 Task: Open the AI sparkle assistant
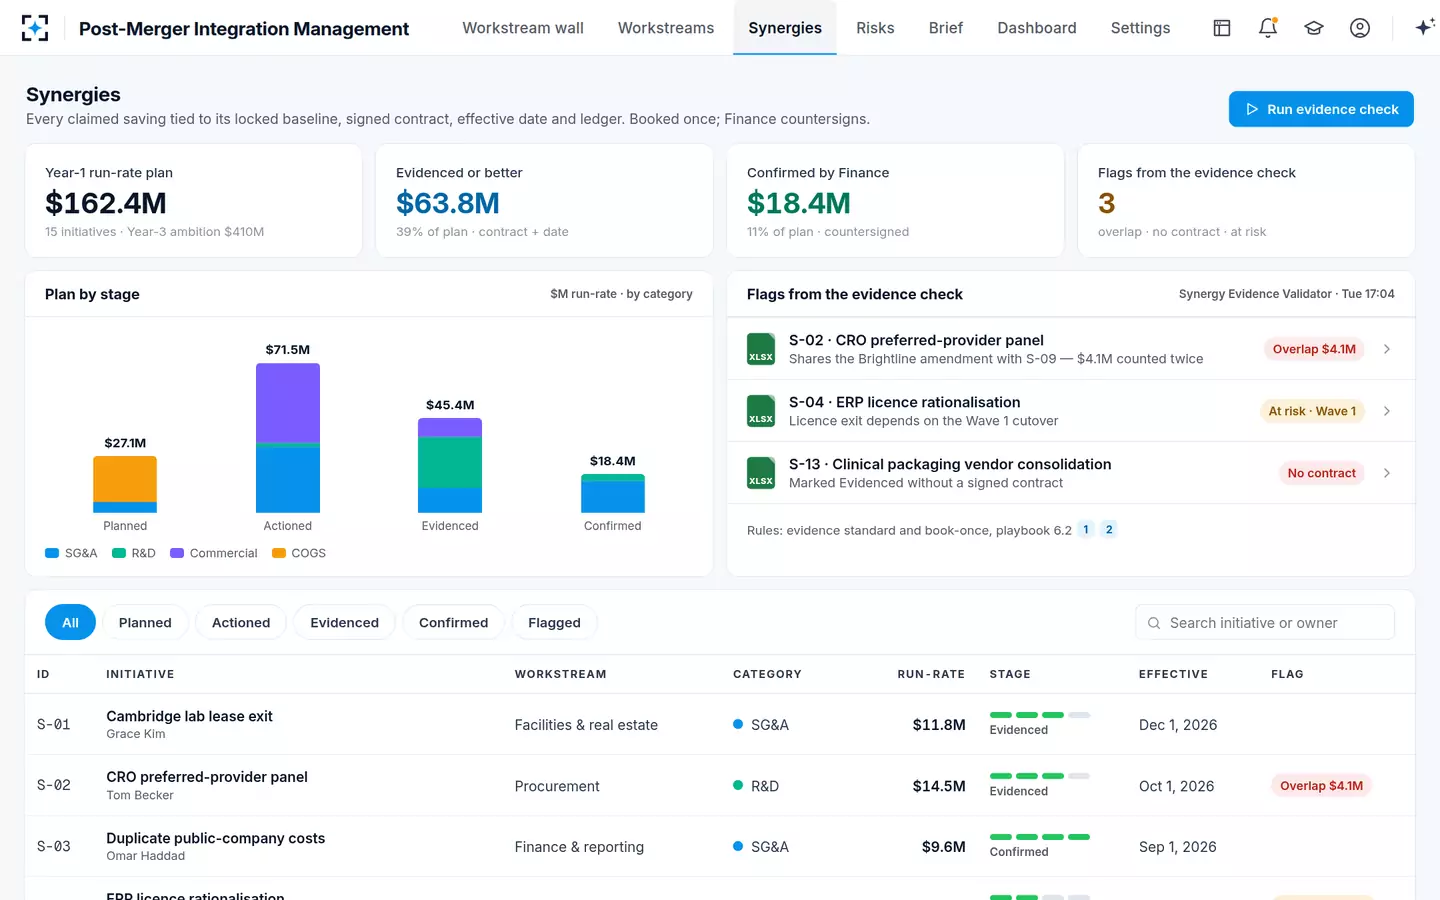pos(1425,28)
